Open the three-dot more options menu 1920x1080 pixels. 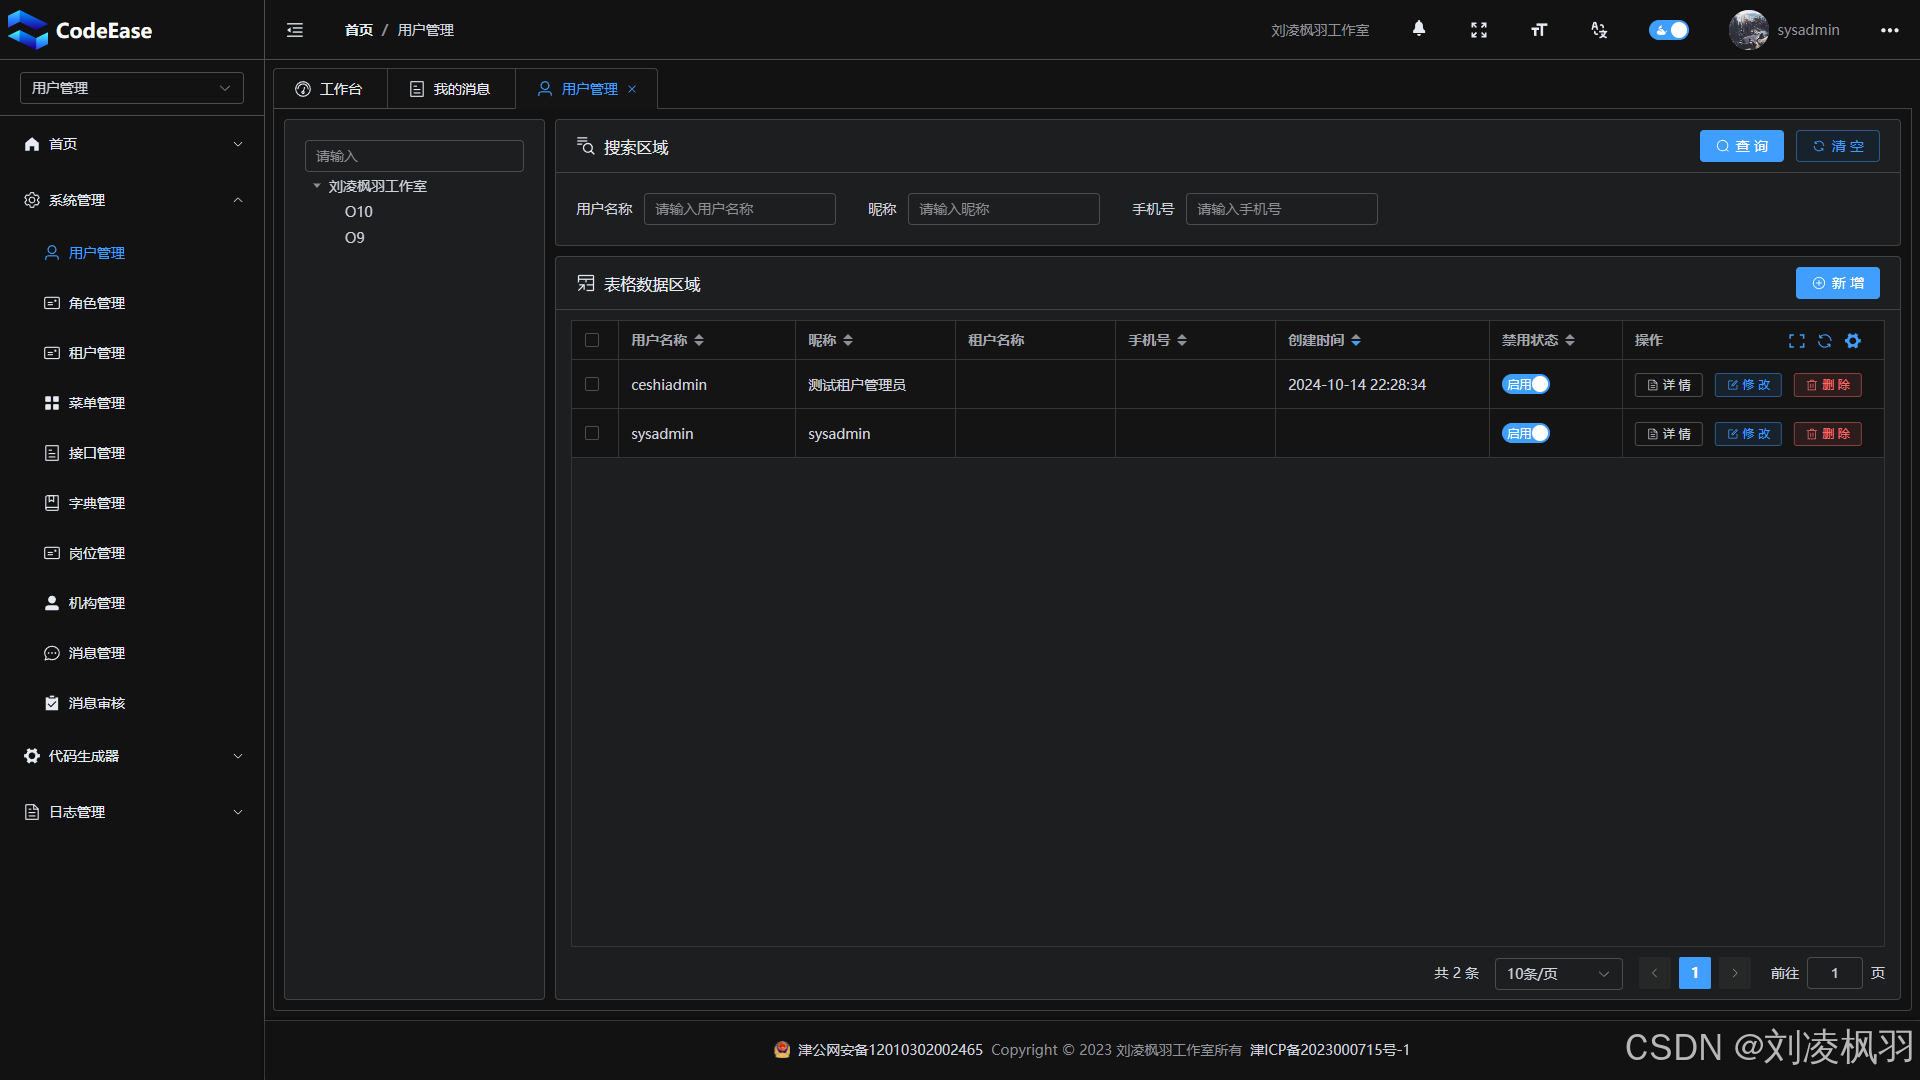1888,30
